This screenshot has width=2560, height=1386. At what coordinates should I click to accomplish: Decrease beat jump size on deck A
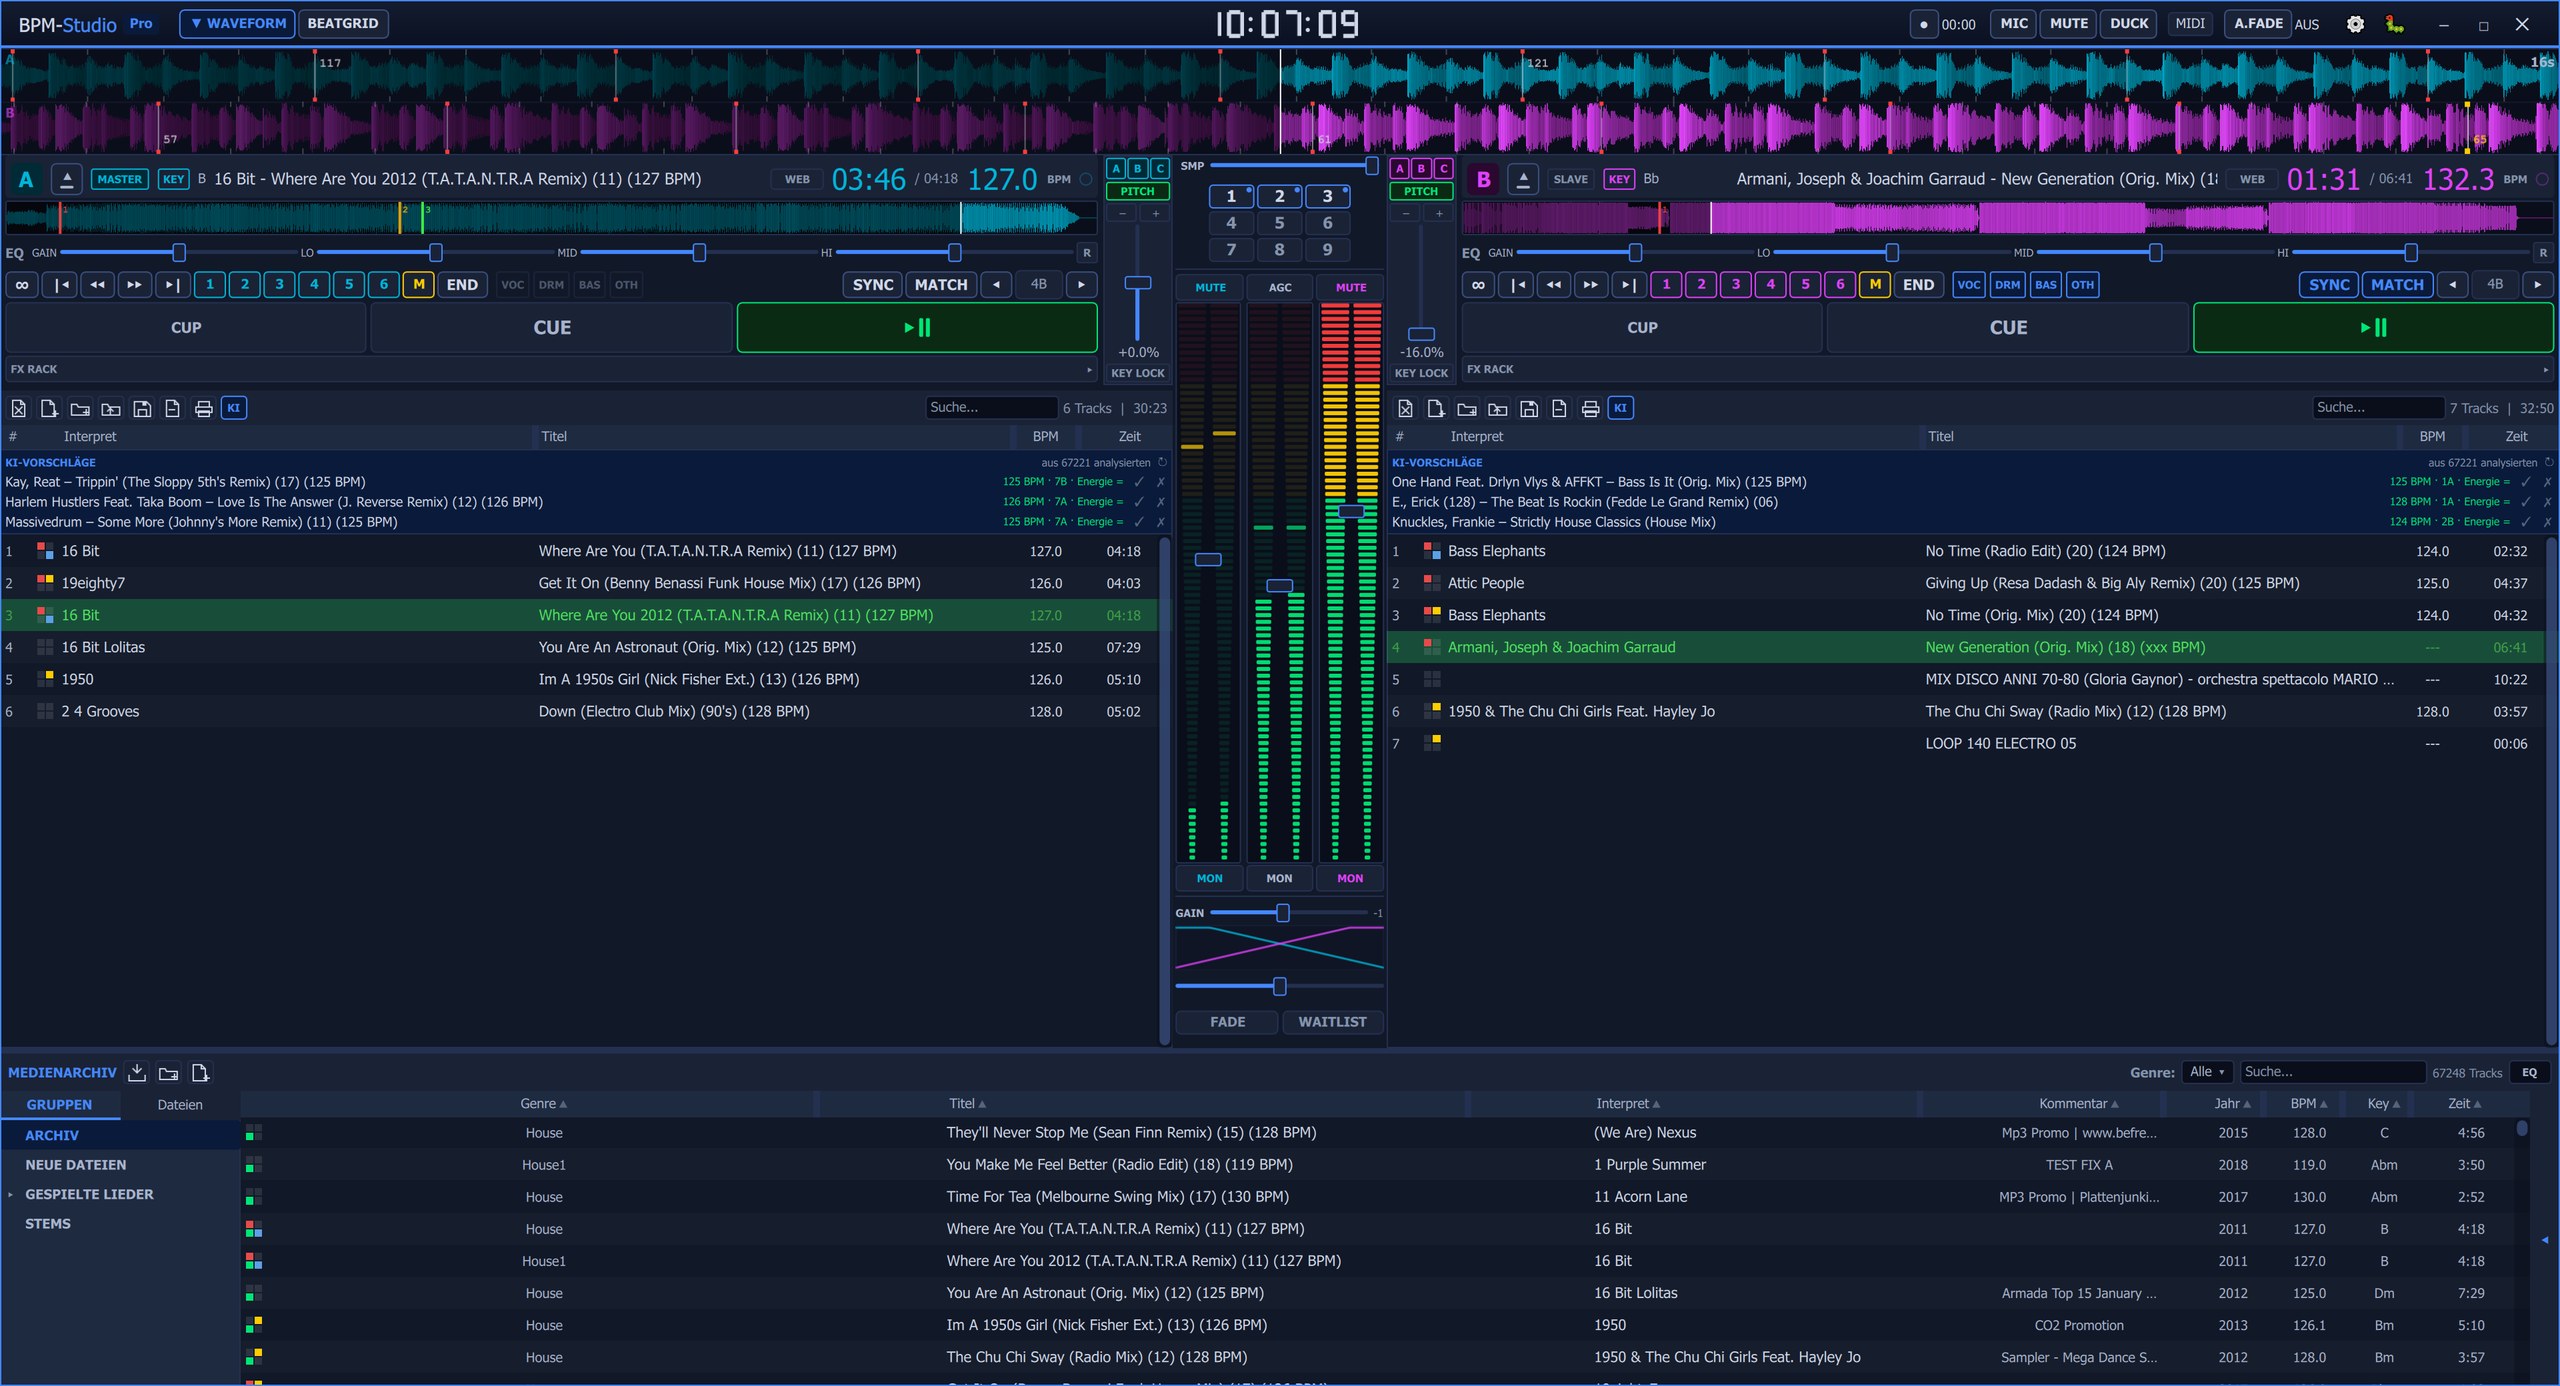click(996, 285)
